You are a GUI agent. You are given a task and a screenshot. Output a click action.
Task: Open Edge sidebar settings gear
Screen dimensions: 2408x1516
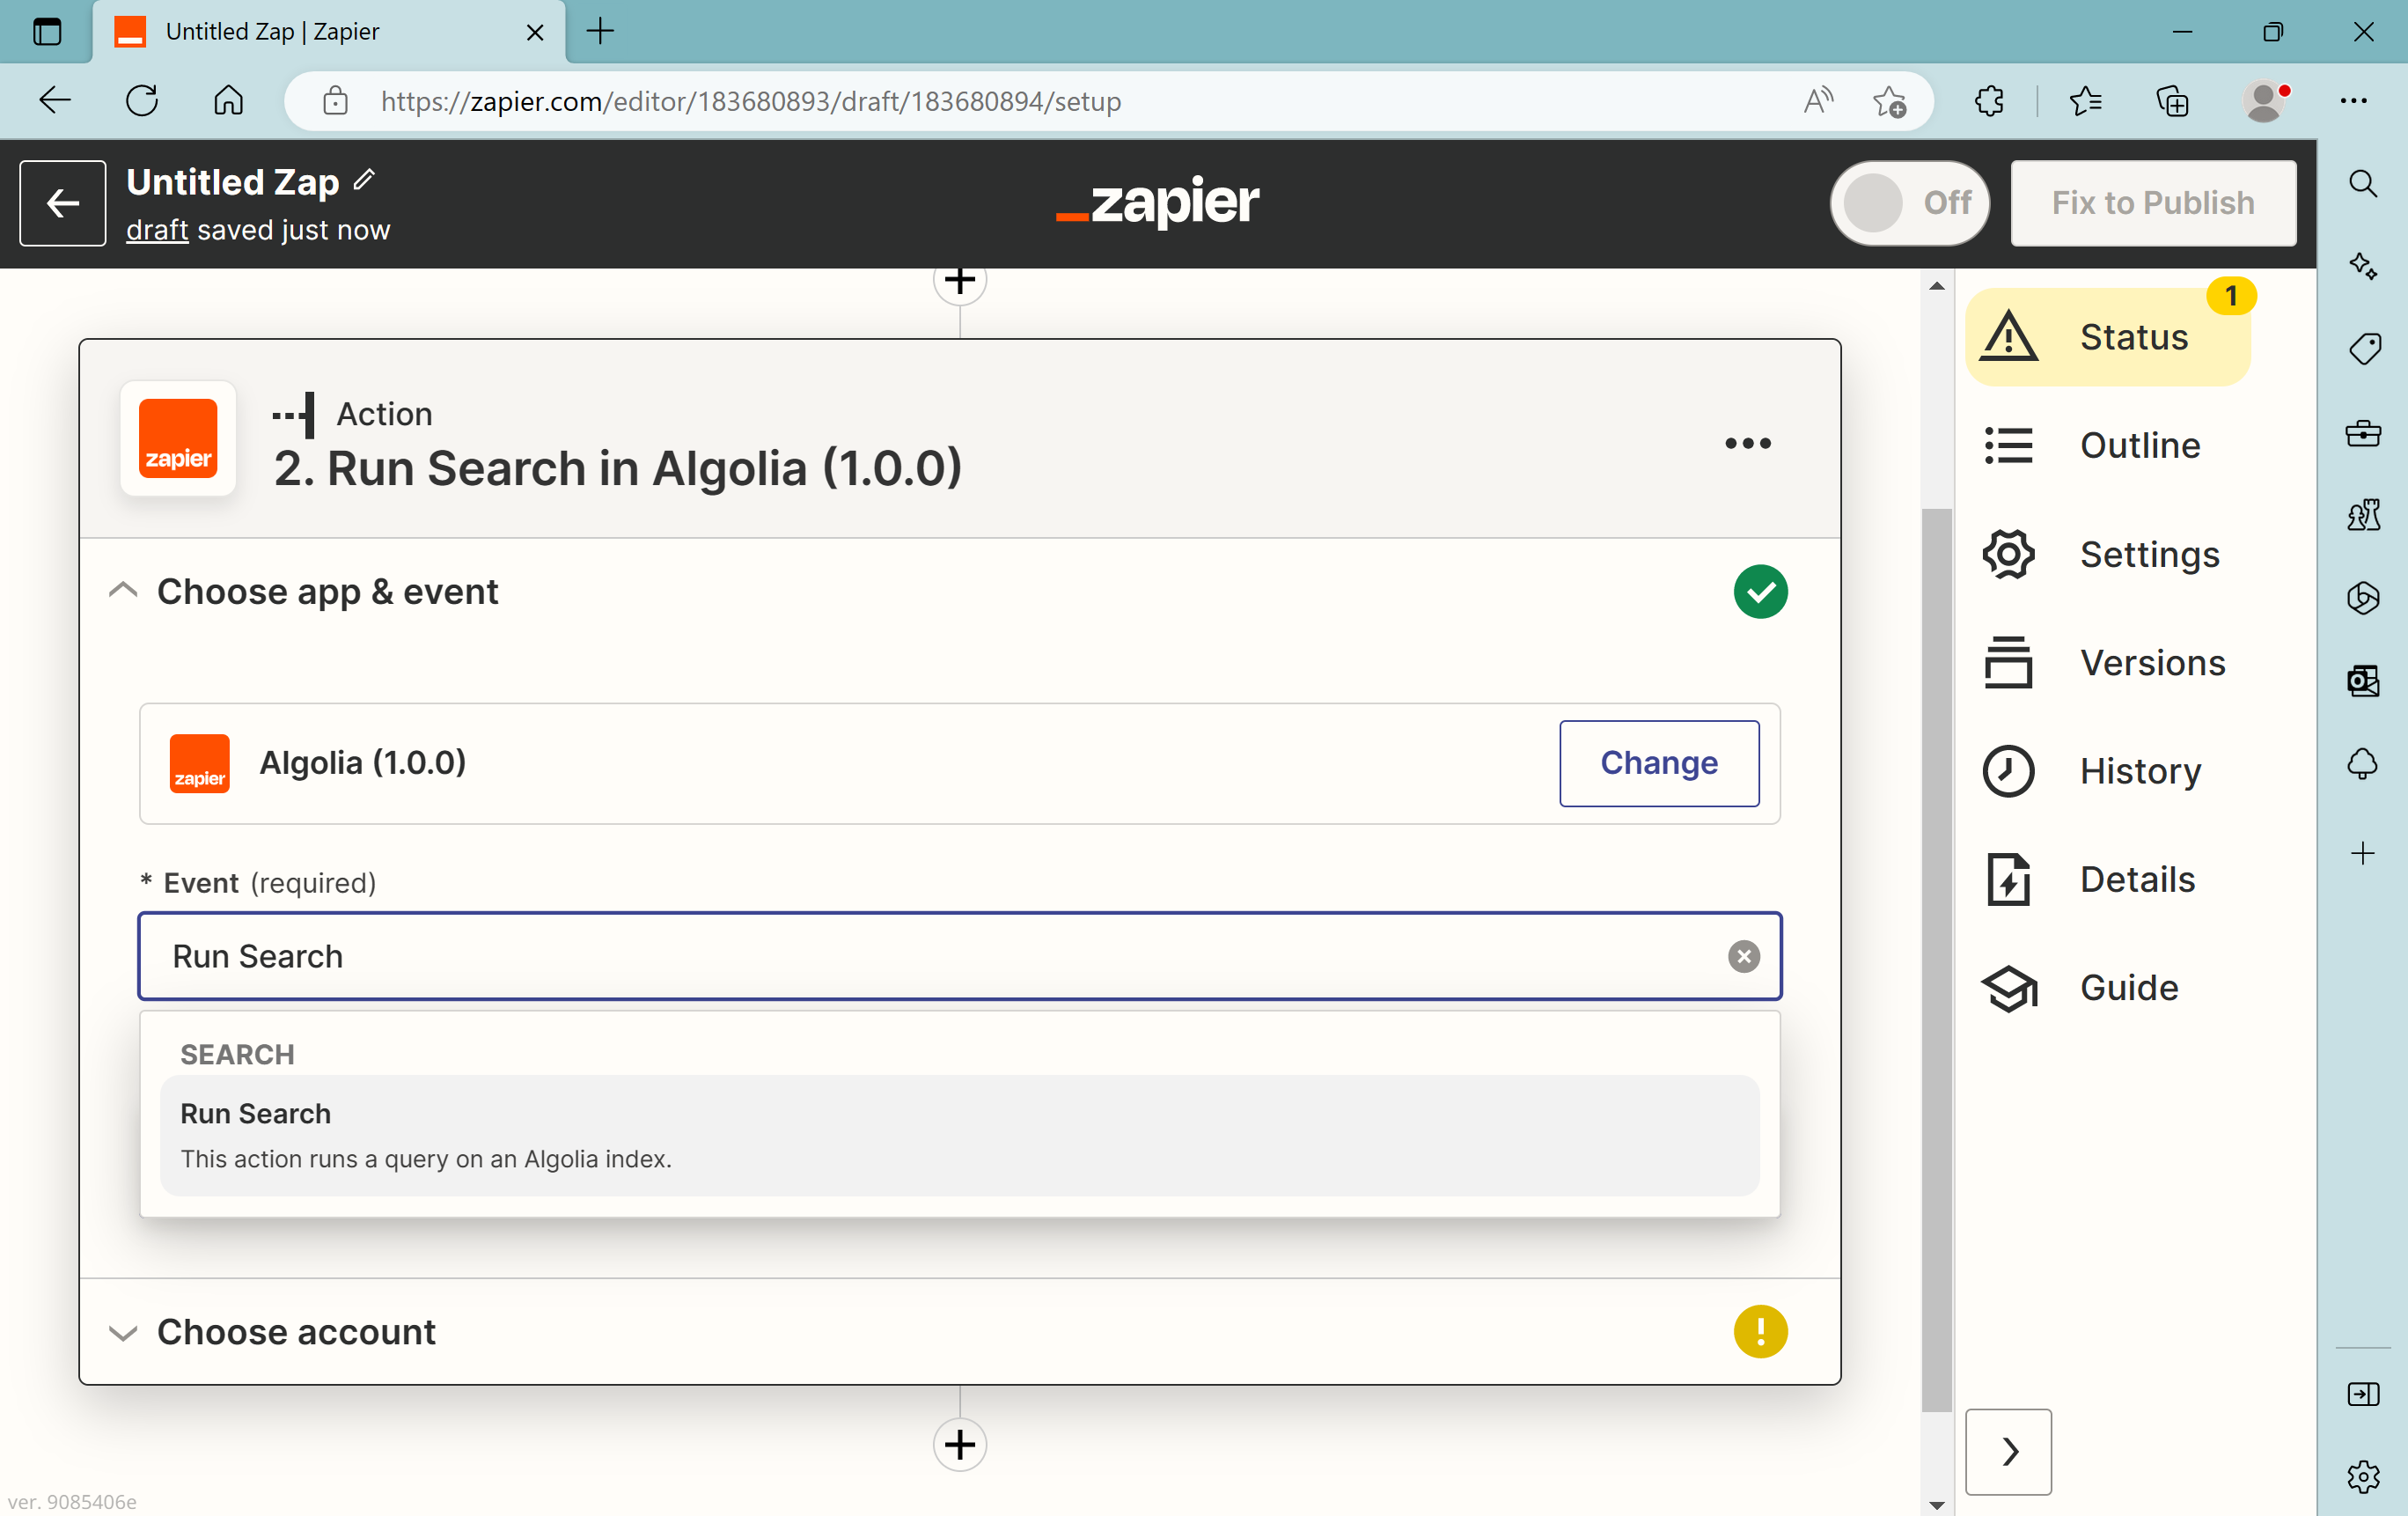[2363, 1476]
